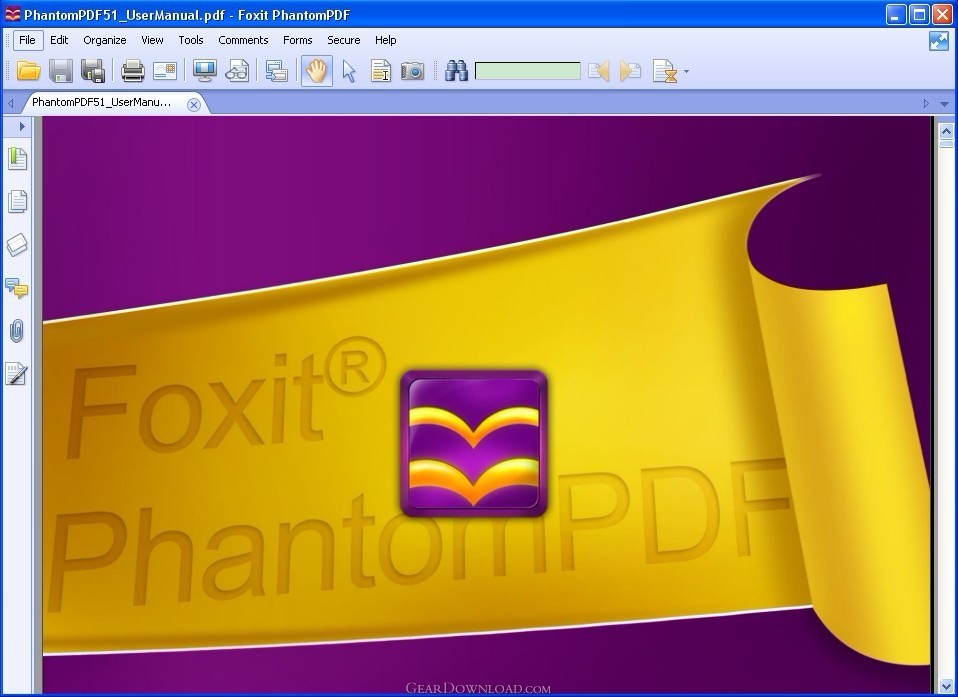Click the full screen monitor icon
This screenshot has width=958, height=697.
(205, 71)
